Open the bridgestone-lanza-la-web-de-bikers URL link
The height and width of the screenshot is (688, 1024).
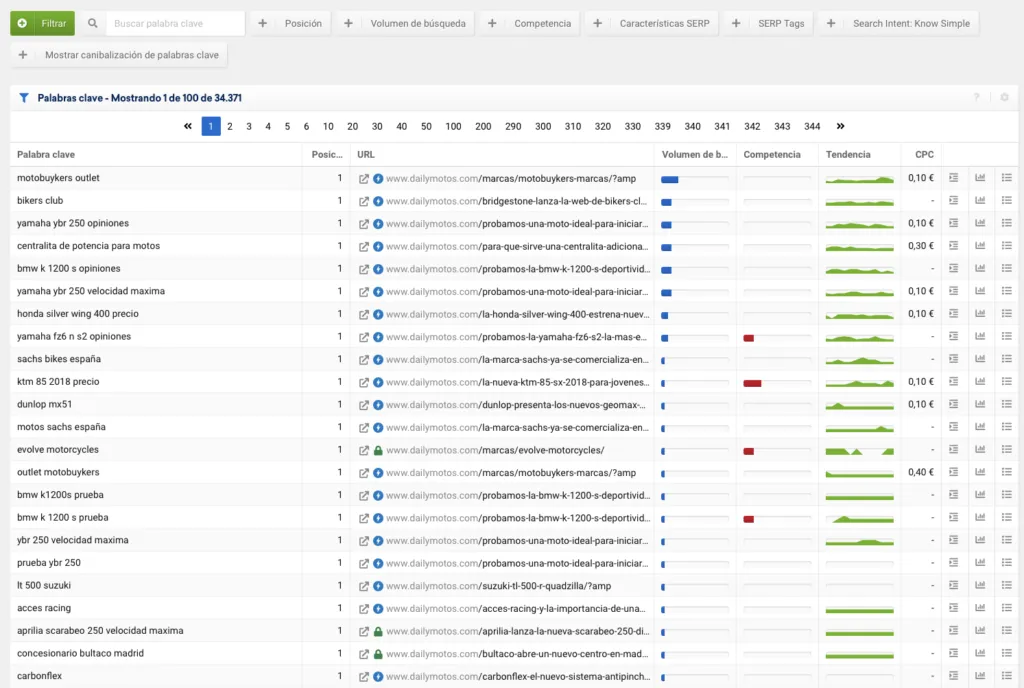click(x=517, y=201)
